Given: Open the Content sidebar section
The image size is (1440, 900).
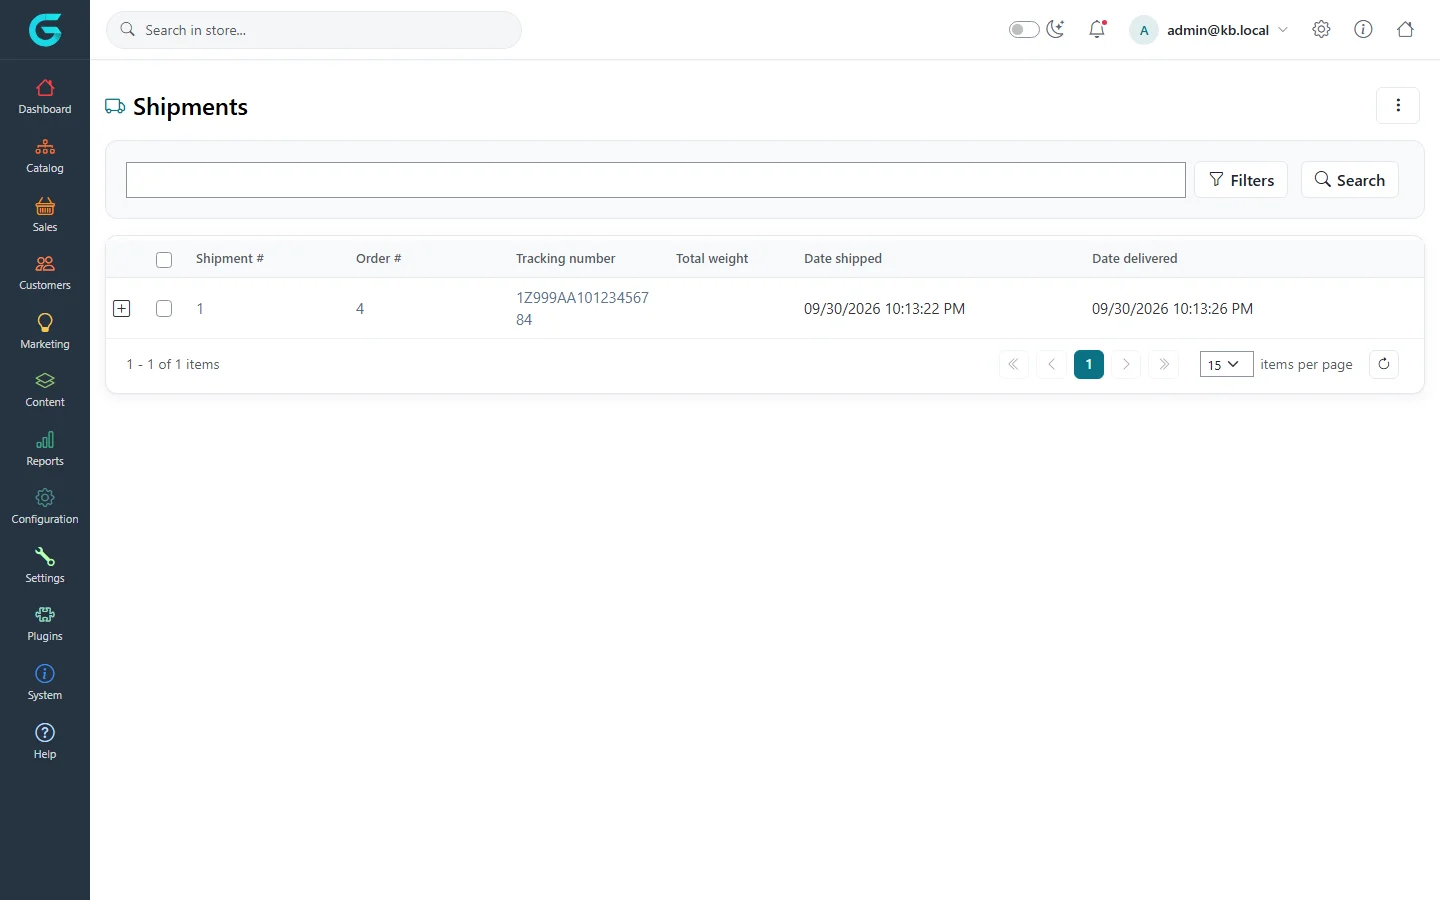Looking at the screenshot, I should [x=45, y=390].
